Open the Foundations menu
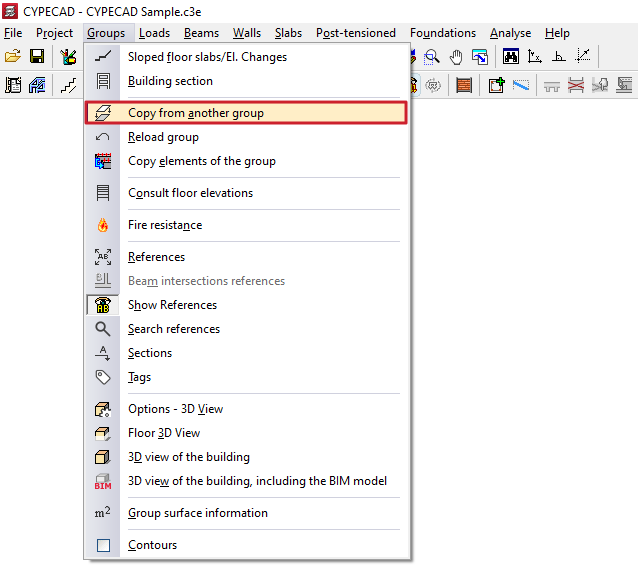 pos(443,33)
